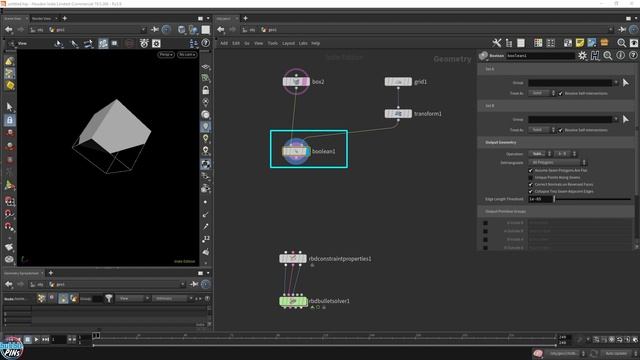Toggle Correct Normals on Reversed Faces checkbox
This screenshot has height=360, width=640.
point(531,184)
